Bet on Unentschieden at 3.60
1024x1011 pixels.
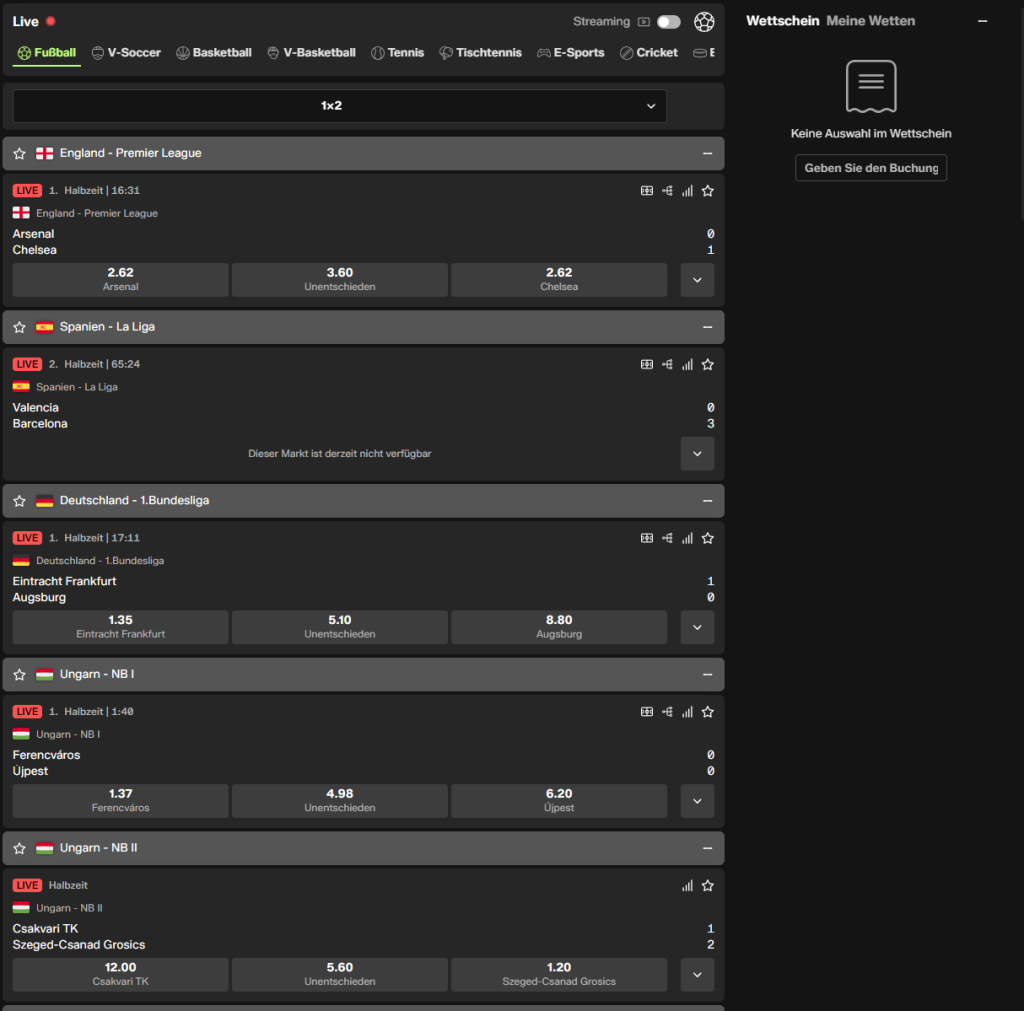coord(340,280)
